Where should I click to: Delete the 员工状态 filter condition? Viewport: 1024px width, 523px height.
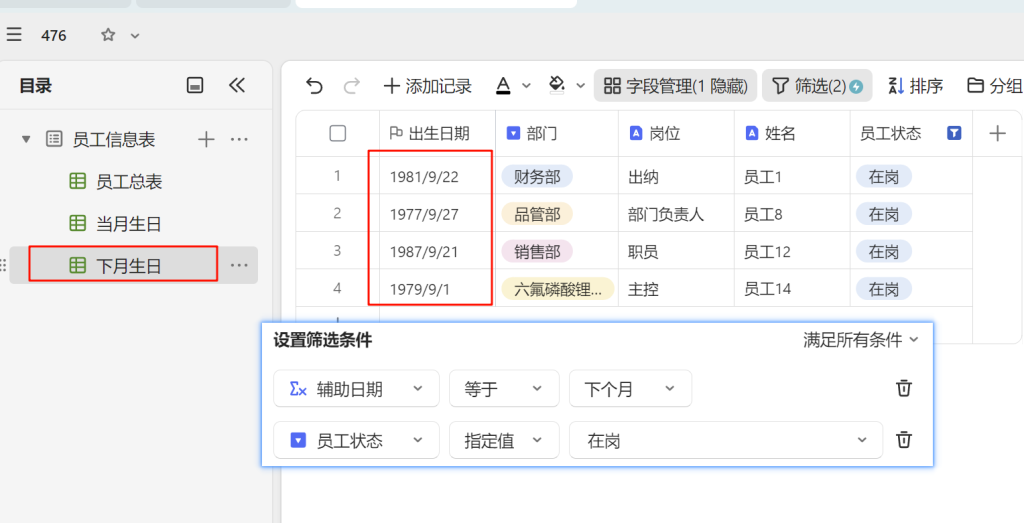904,439
